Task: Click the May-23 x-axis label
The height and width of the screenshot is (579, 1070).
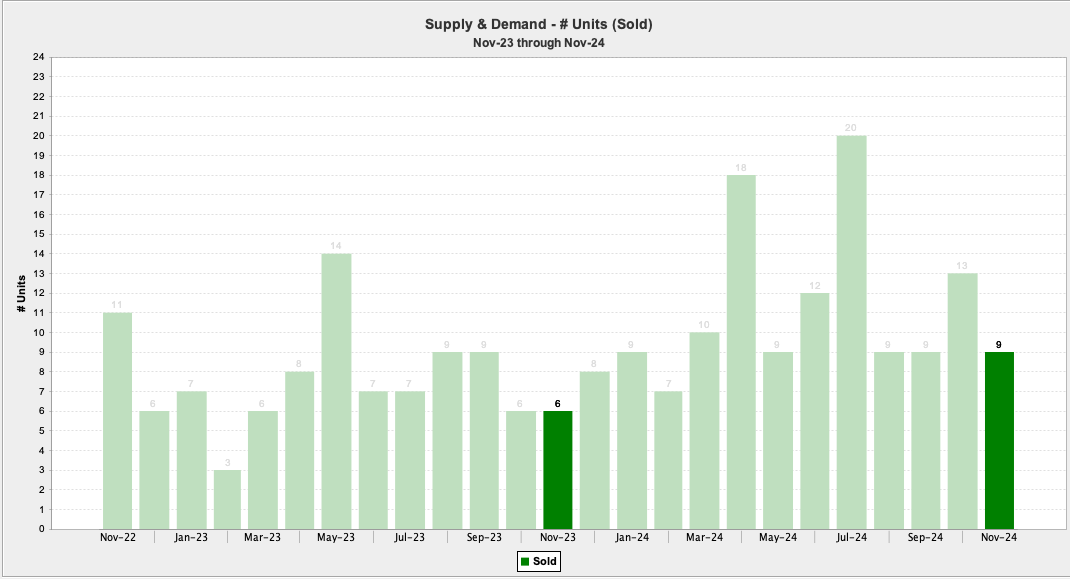Action: tap(336, 538)
